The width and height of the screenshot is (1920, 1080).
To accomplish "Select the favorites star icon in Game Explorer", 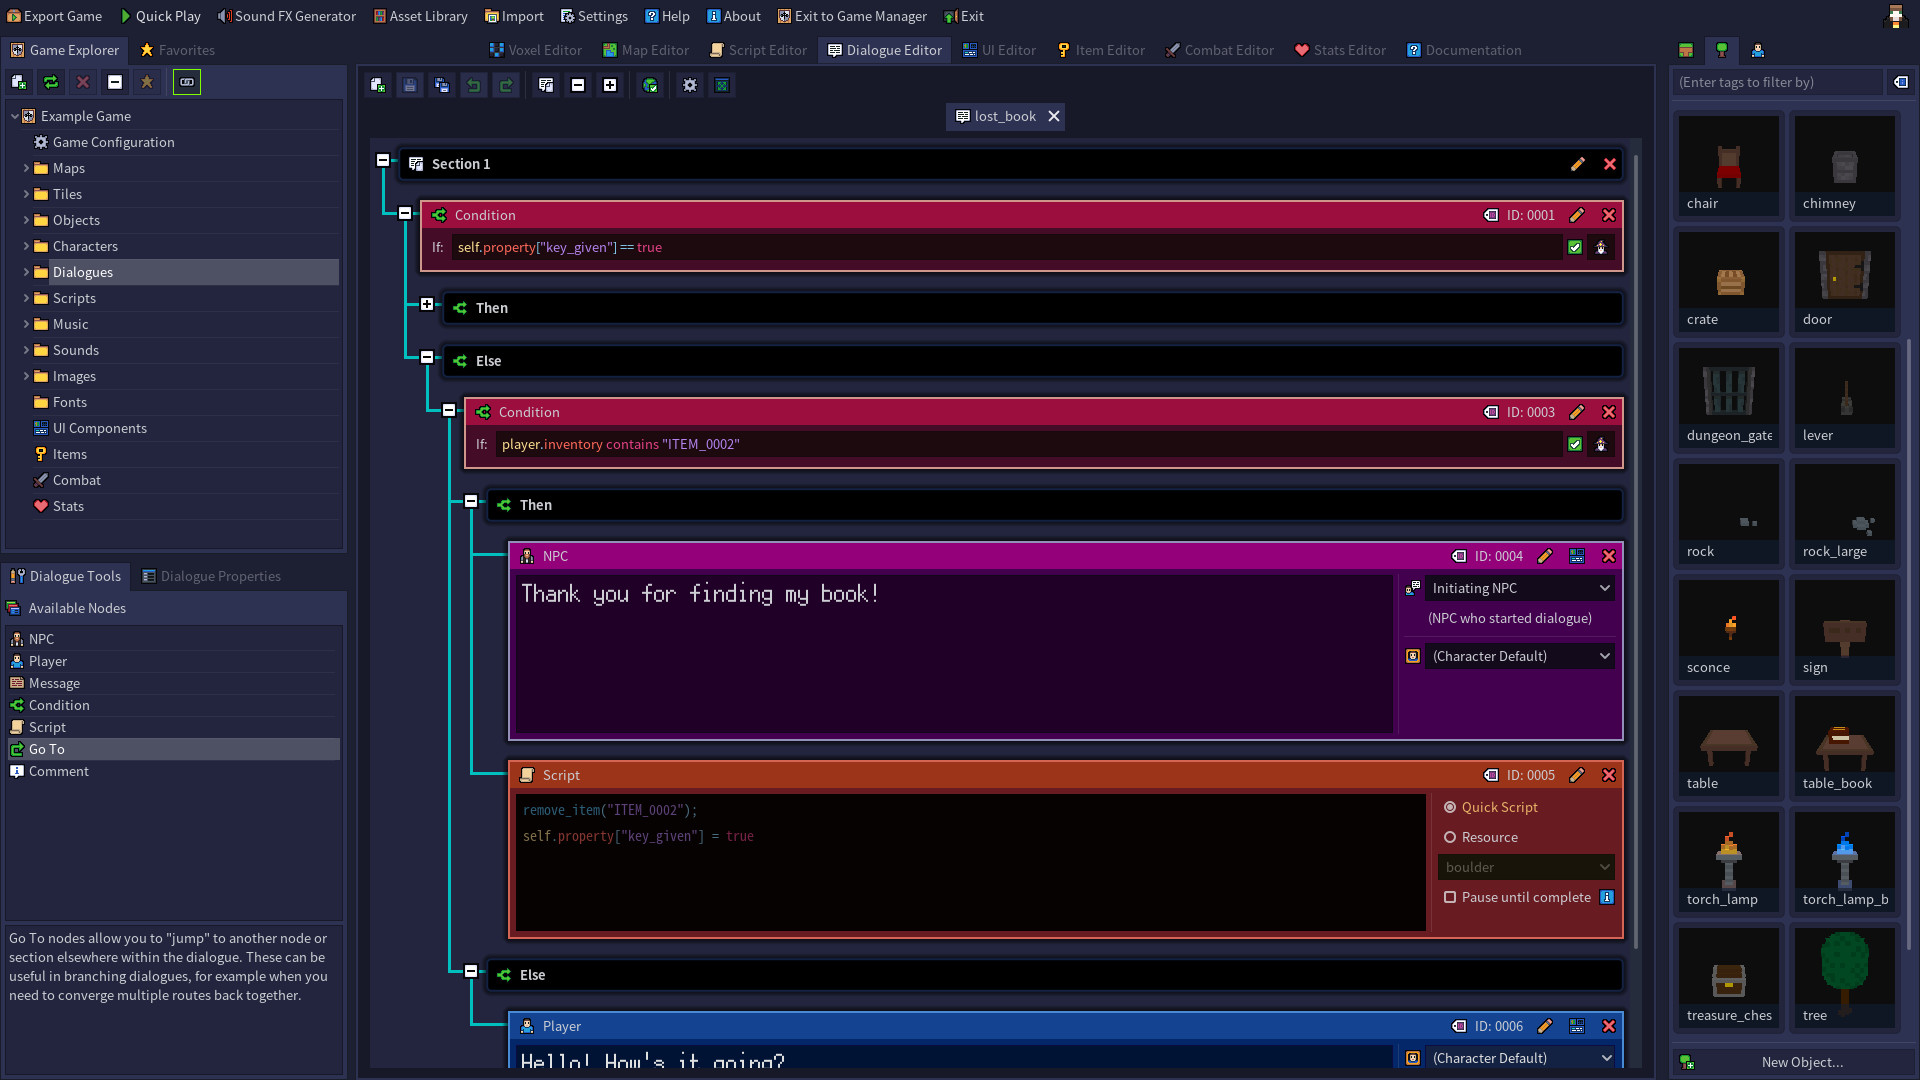I will (147, 82).
